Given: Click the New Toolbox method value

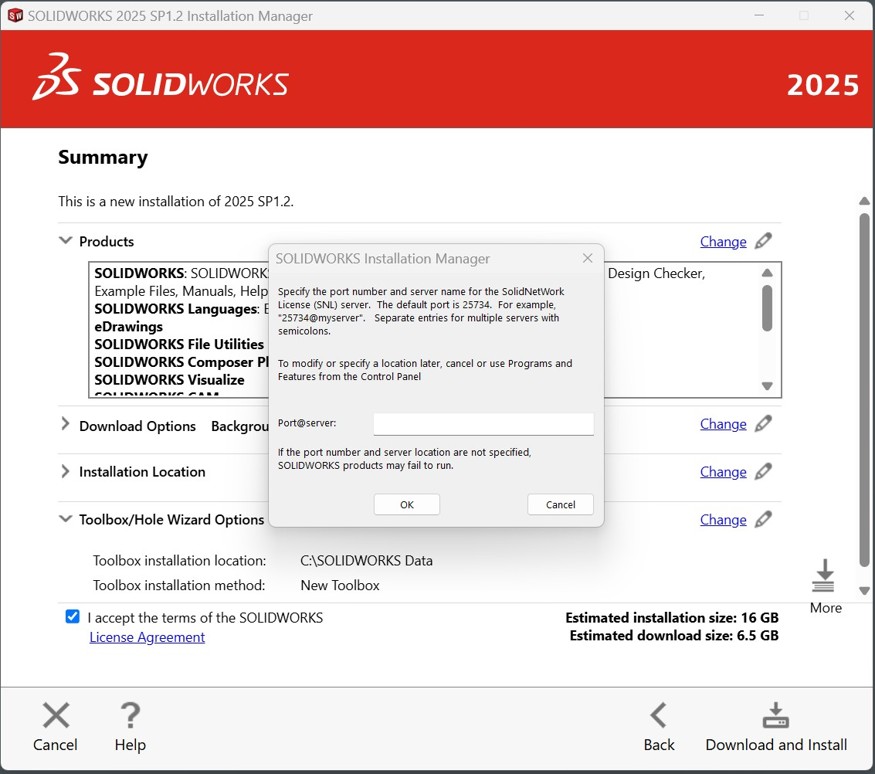Looking at the screenshot, I should click(x=340, y=585).
